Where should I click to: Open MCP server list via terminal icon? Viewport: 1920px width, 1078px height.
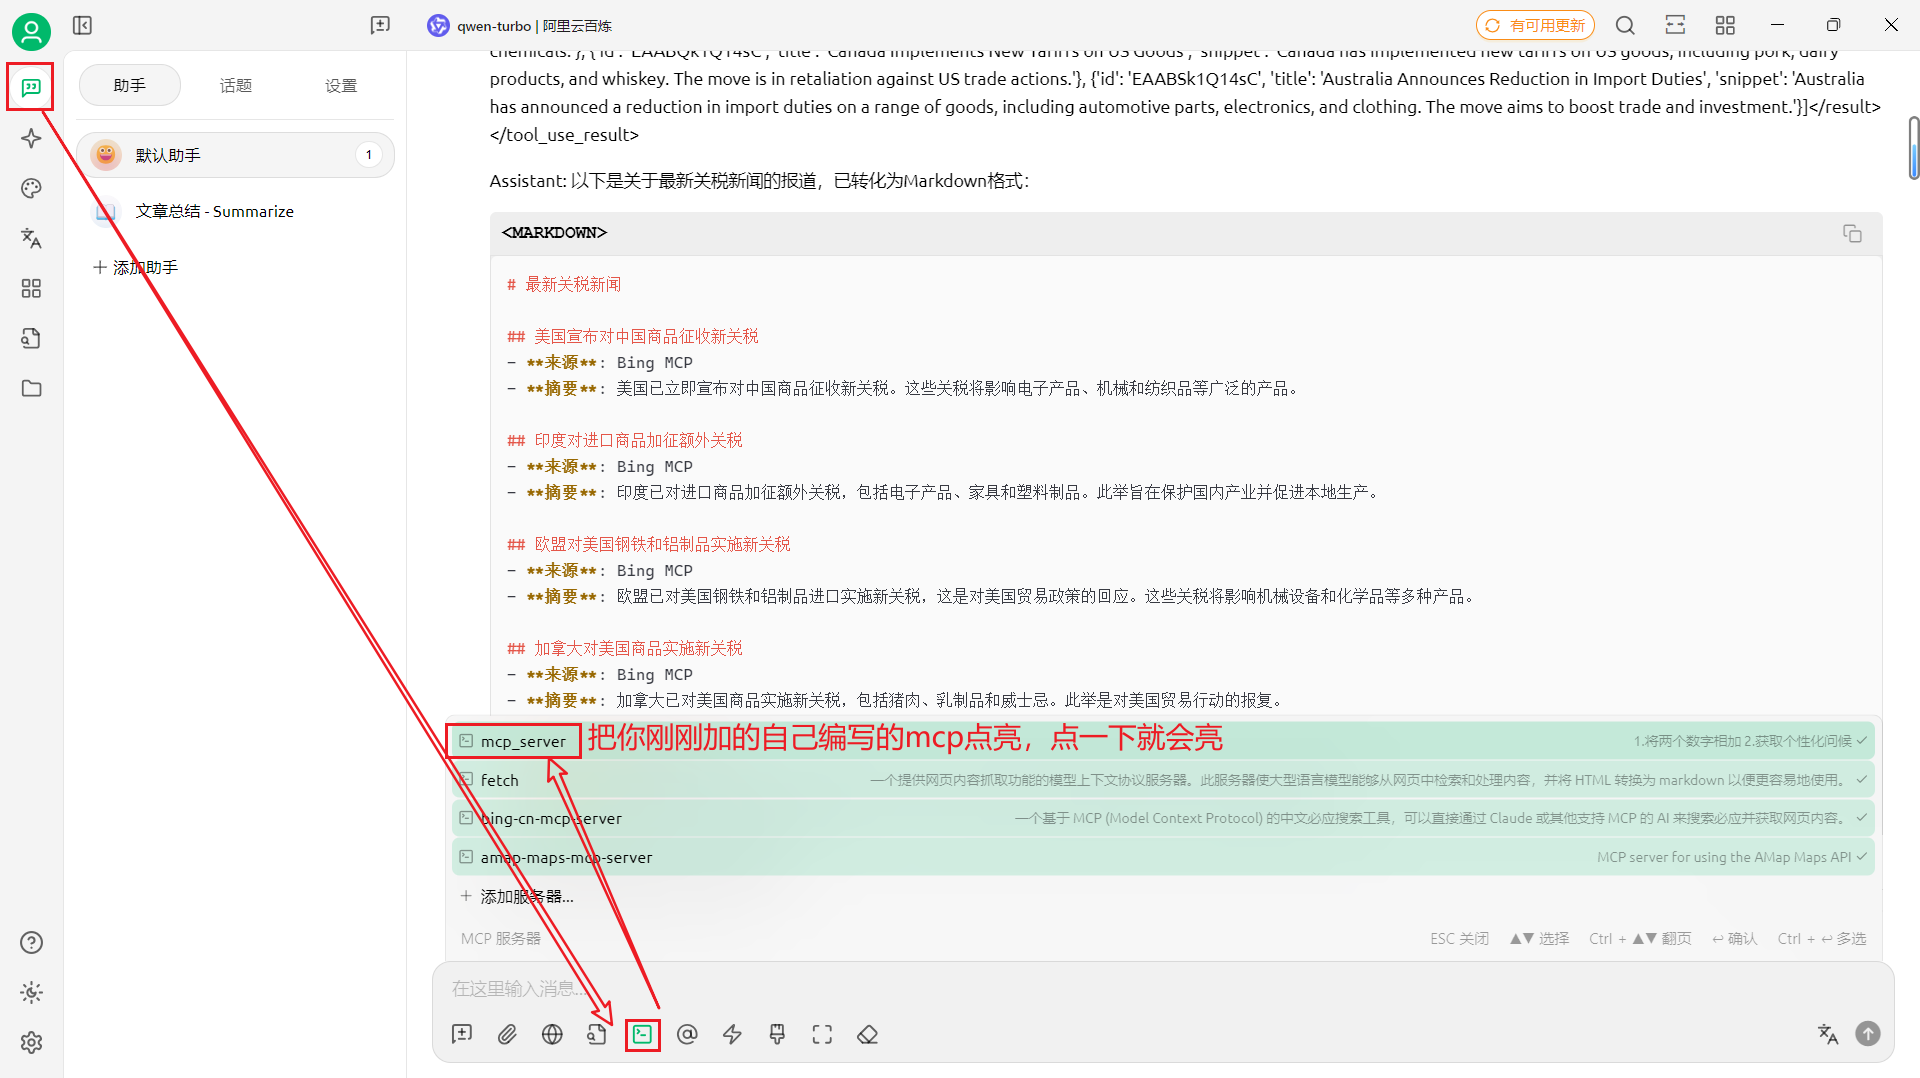643,1034
